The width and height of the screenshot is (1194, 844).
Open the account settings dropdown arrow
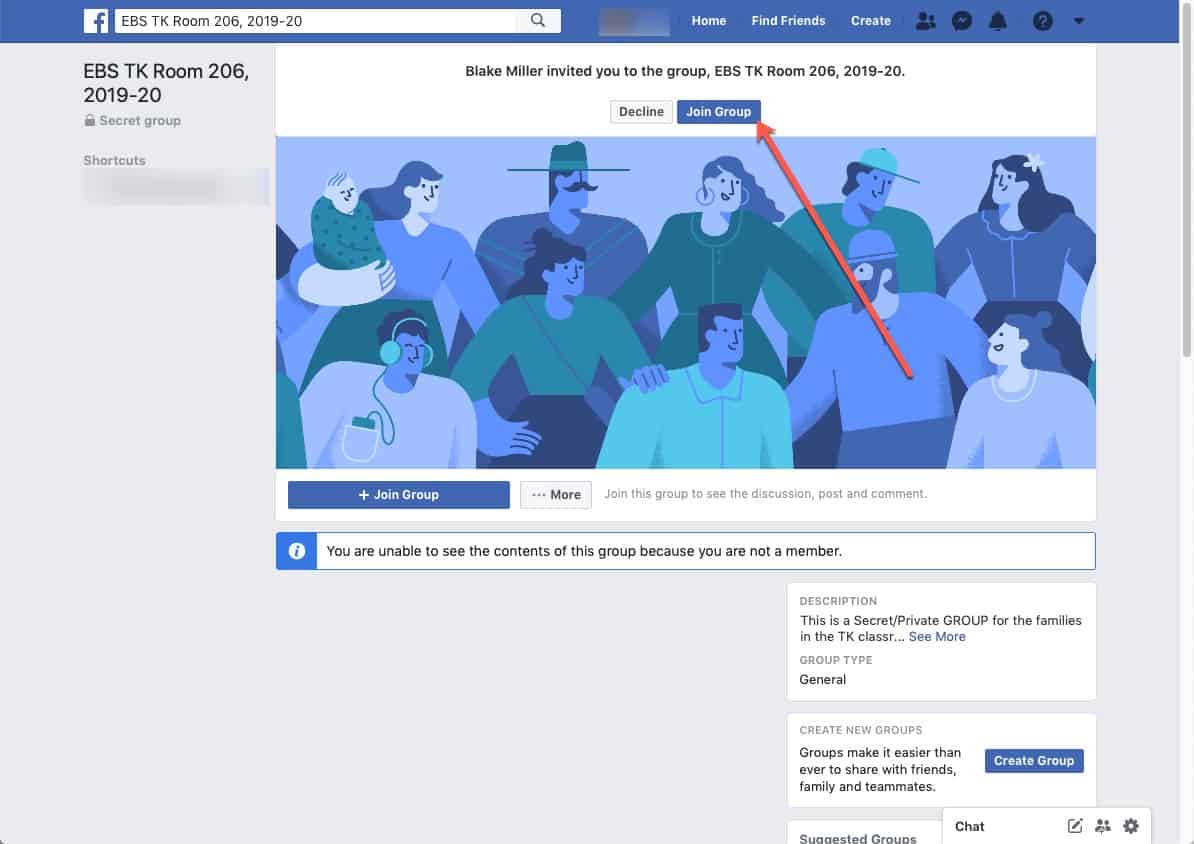click(x=1078, y=20)
